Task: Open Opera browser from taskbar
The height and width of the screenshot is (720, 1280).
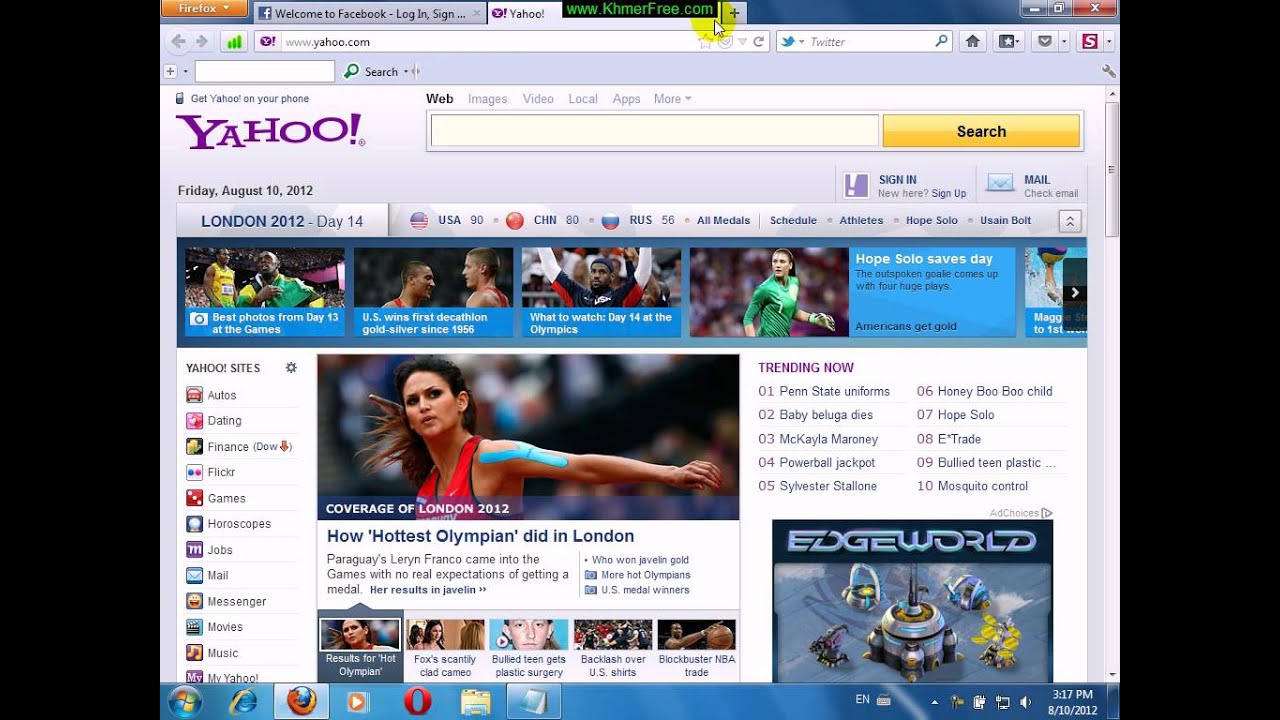Action: pyautogui.click(x=417, y=702)
